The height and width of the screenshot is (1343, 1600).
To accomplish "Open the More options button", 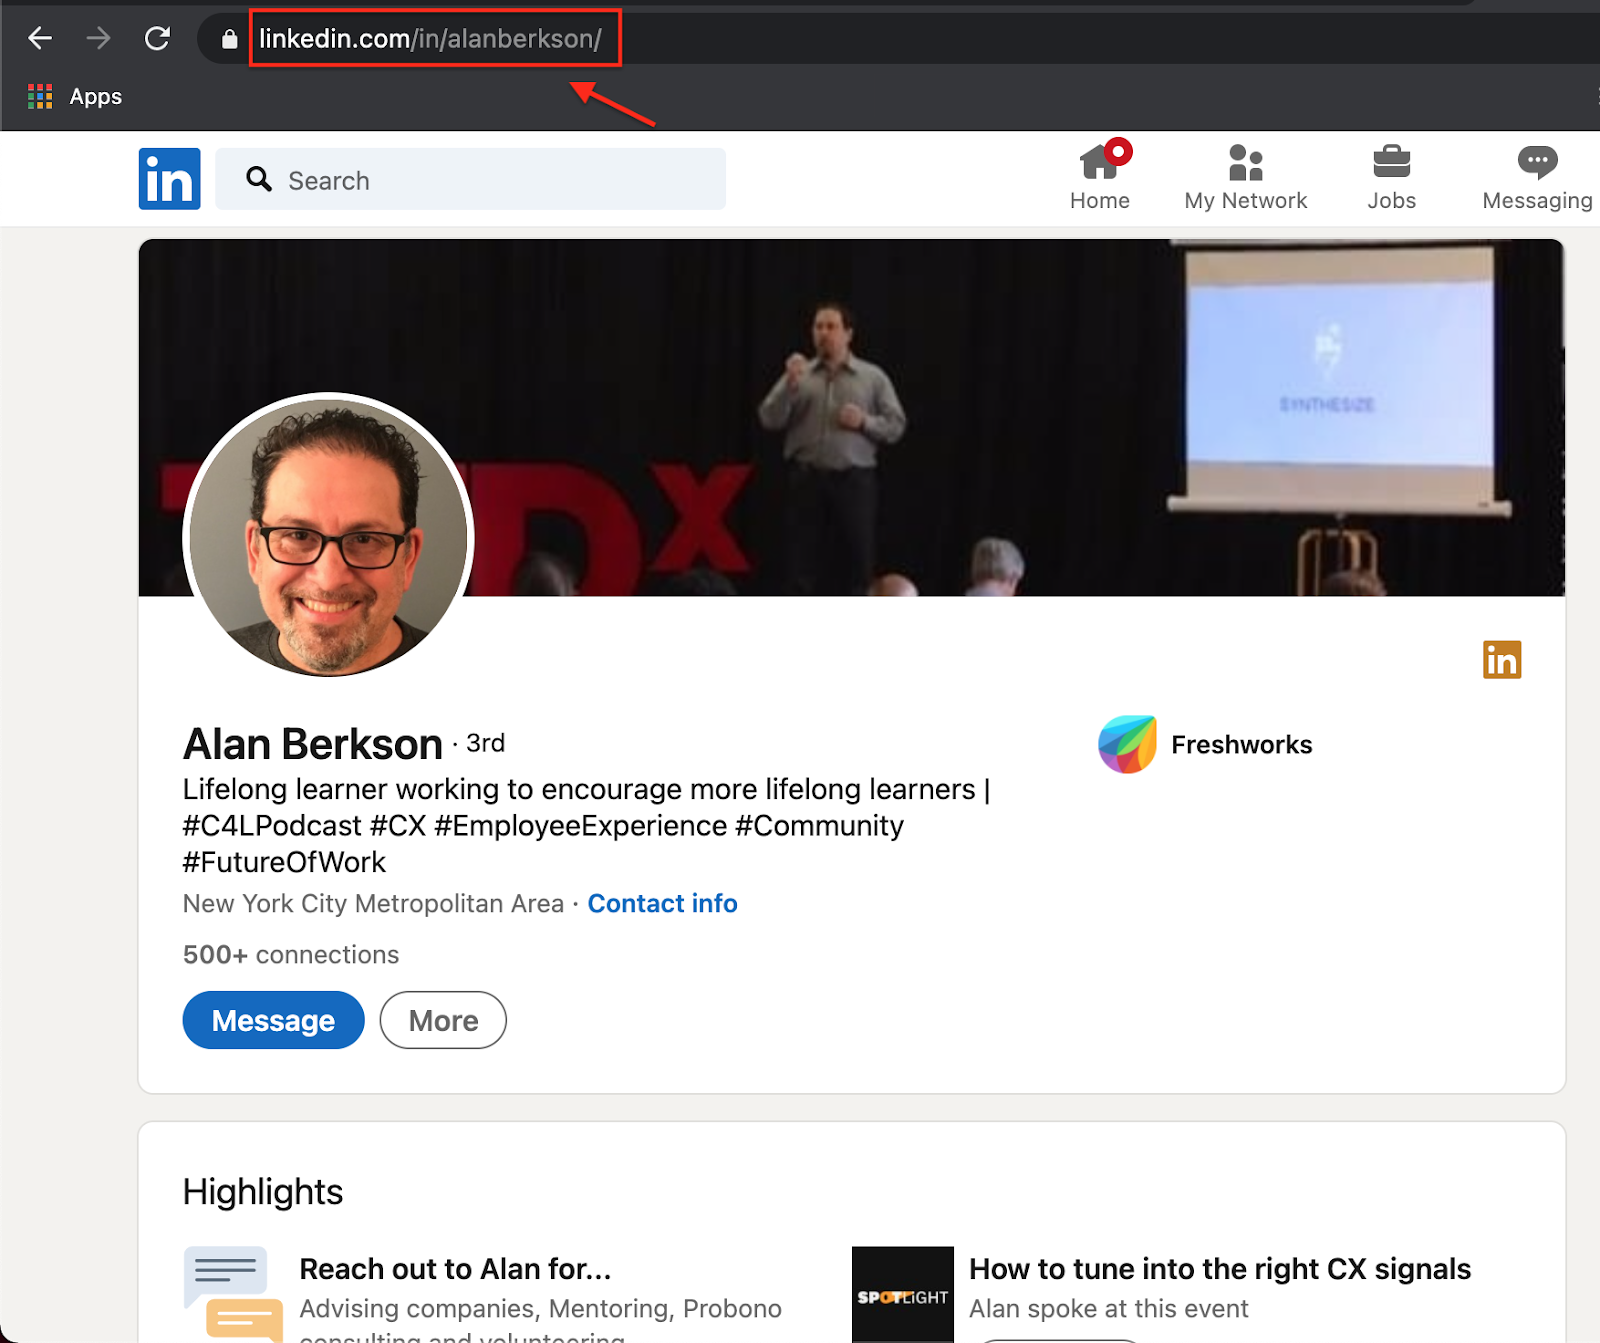I will click(443, 1020).
